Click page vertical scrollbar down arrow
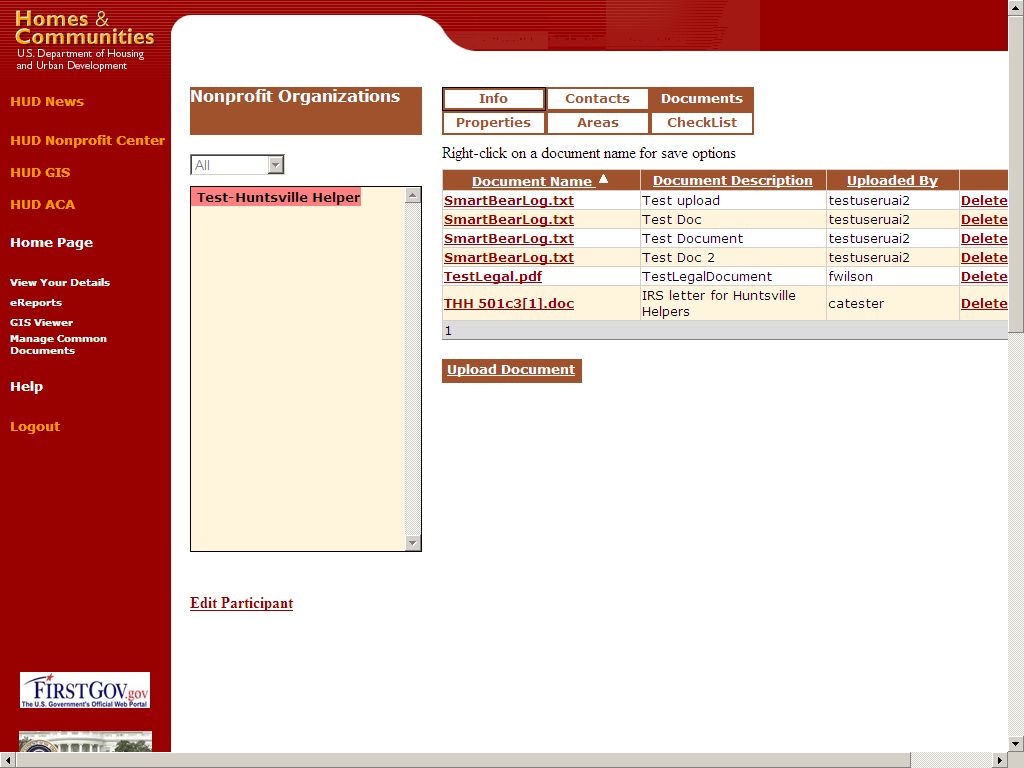 point(1016,743)
